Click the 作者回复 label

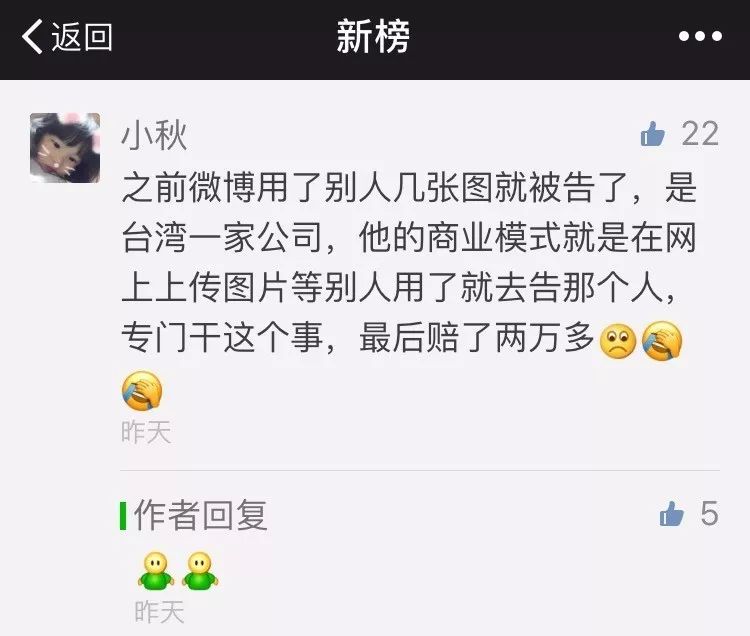[201, 515]
